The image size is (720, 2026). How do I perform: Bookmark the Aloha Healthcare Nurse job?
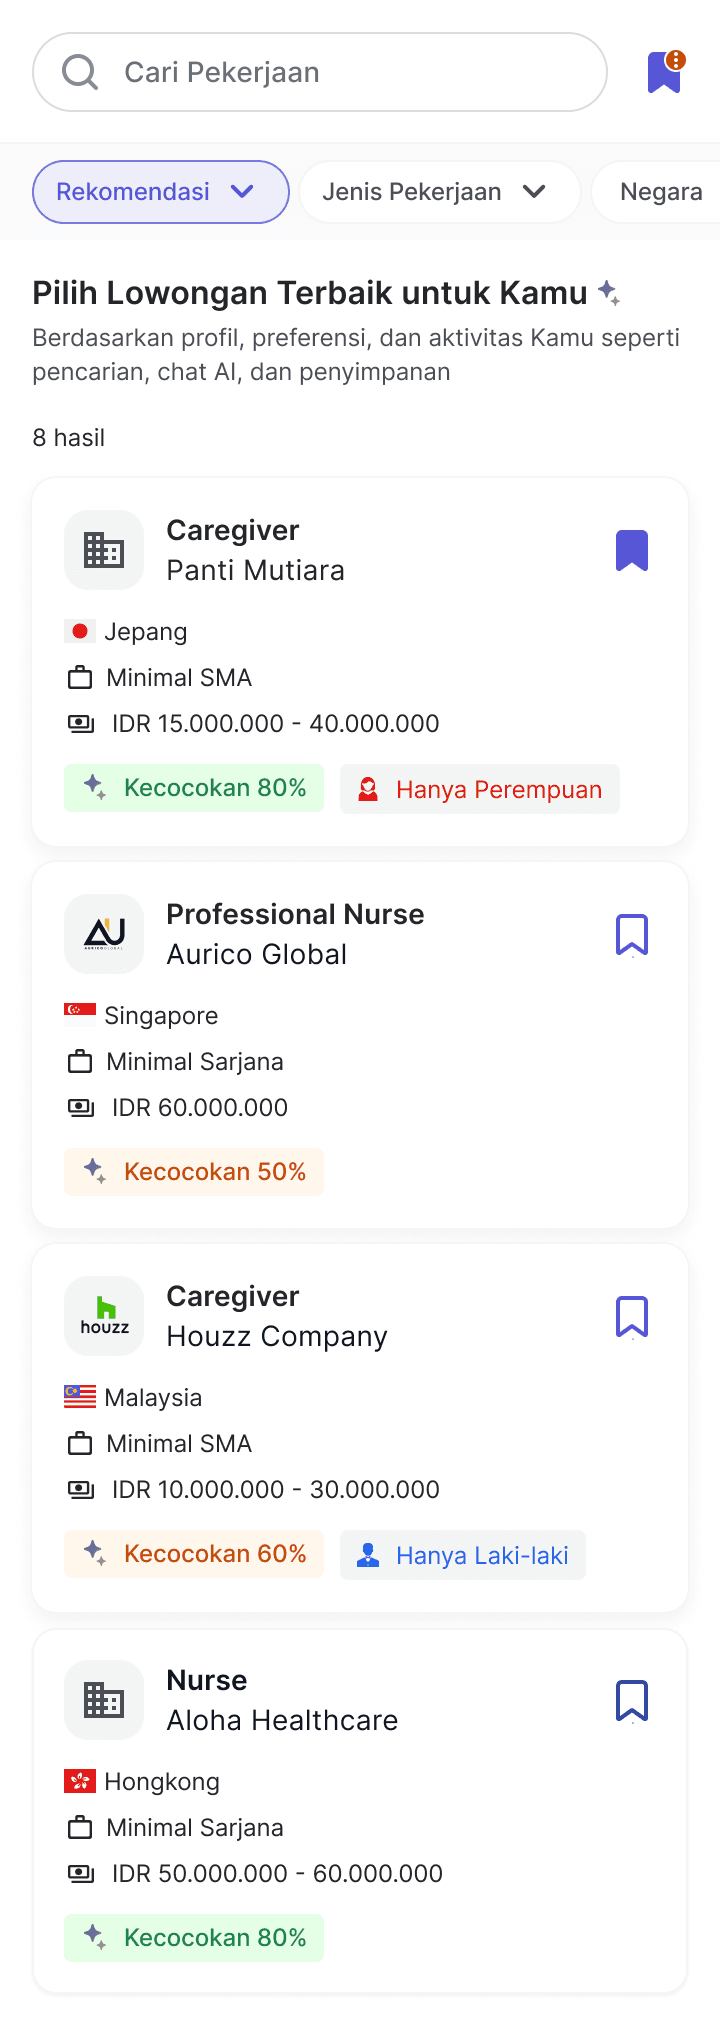coord(632,1700)
